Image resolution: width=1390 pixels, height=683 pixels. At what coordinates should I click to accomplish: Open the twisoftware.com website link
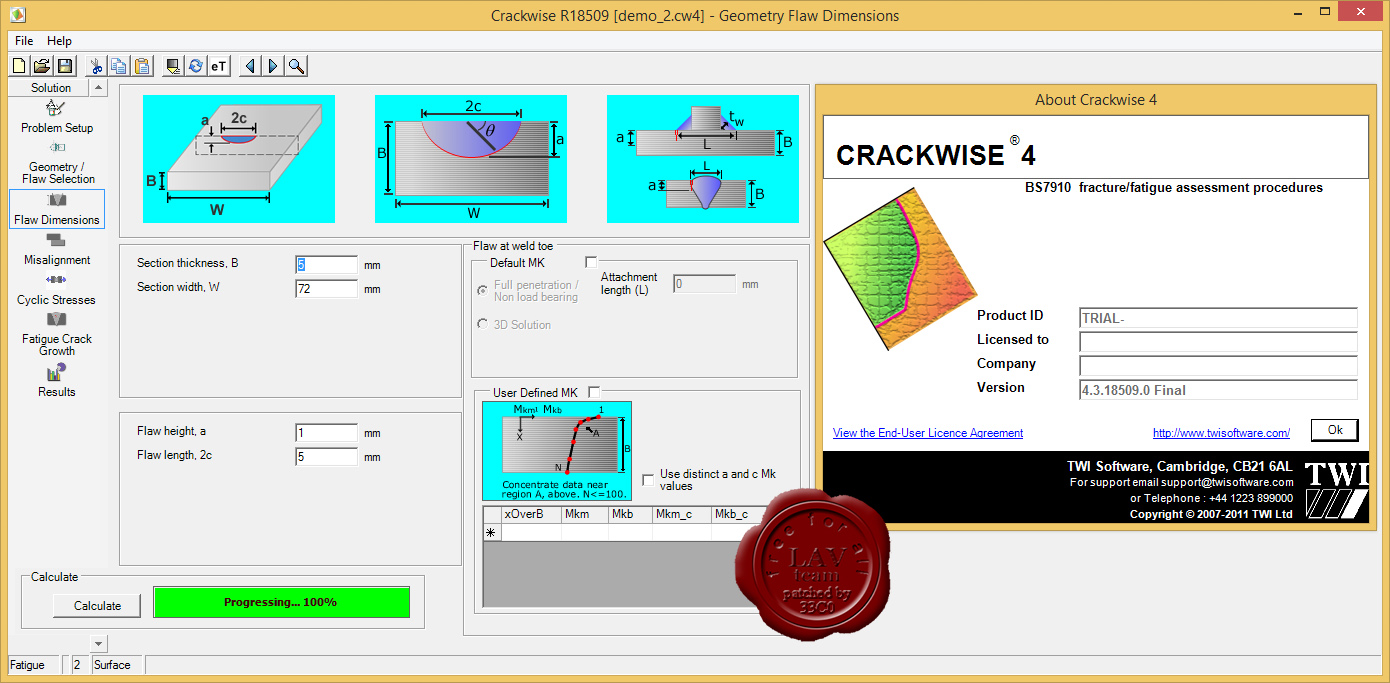point(1221,433)
